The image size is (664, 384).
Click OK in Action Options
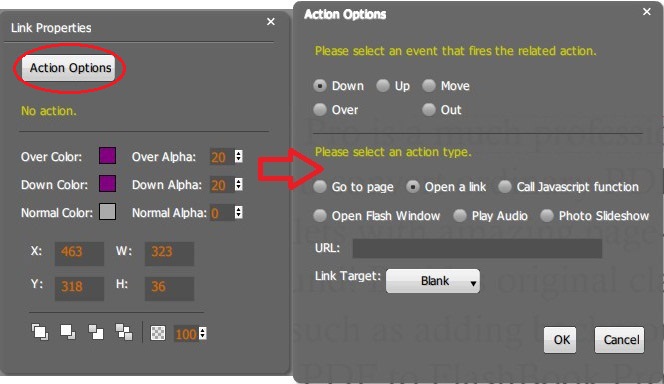560,340
